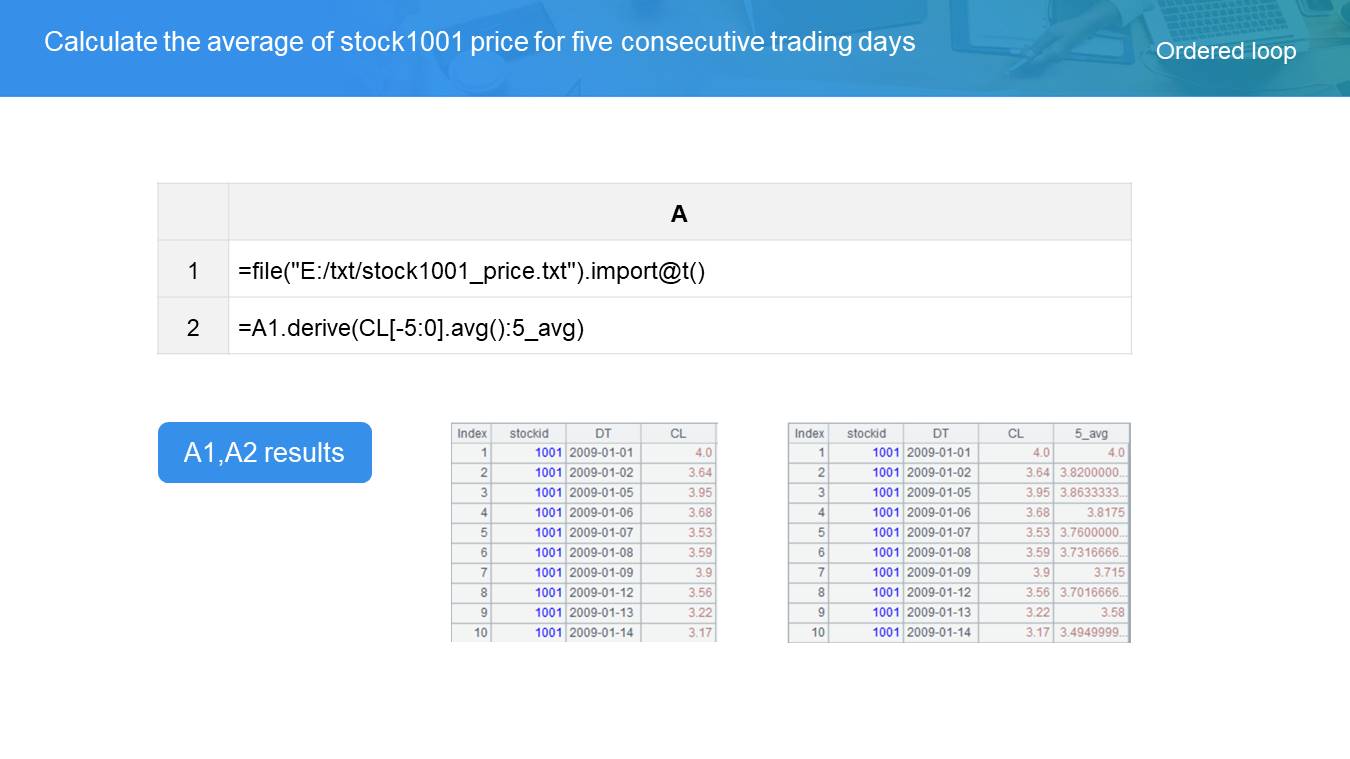
Task: Select the 2009-01-05 date in the left table
Action: coord(601,492)
